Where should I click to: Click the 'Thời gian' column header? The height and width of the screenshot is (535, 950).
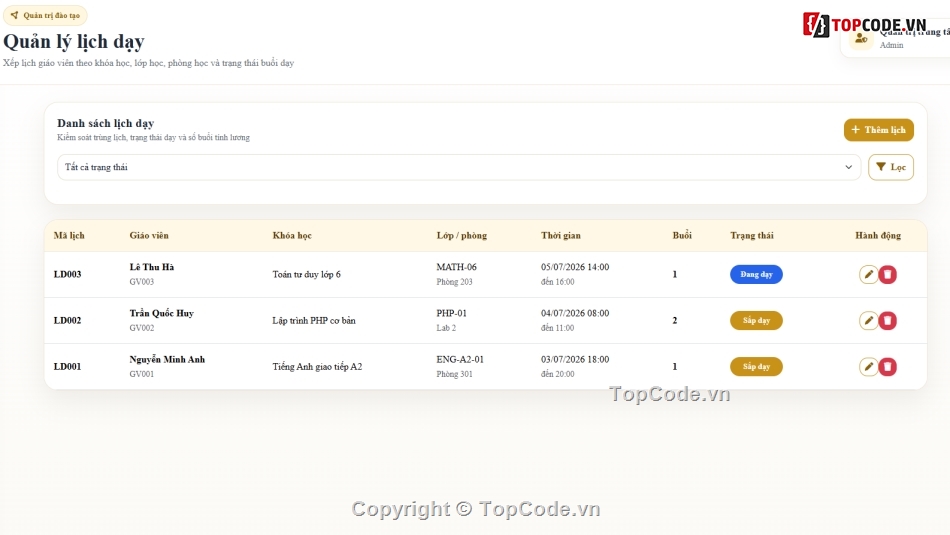point(560,236)
